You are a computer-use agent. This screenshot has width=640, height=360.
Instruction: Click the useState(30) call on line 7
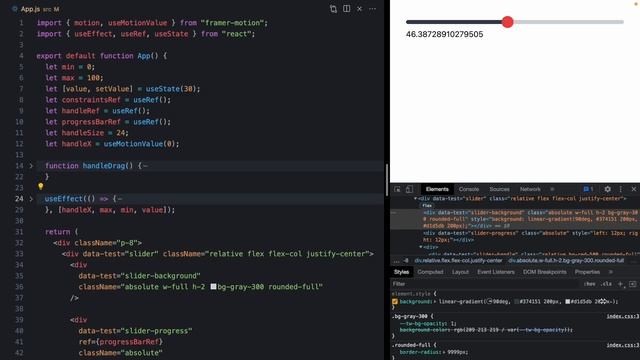pos(172,89)
